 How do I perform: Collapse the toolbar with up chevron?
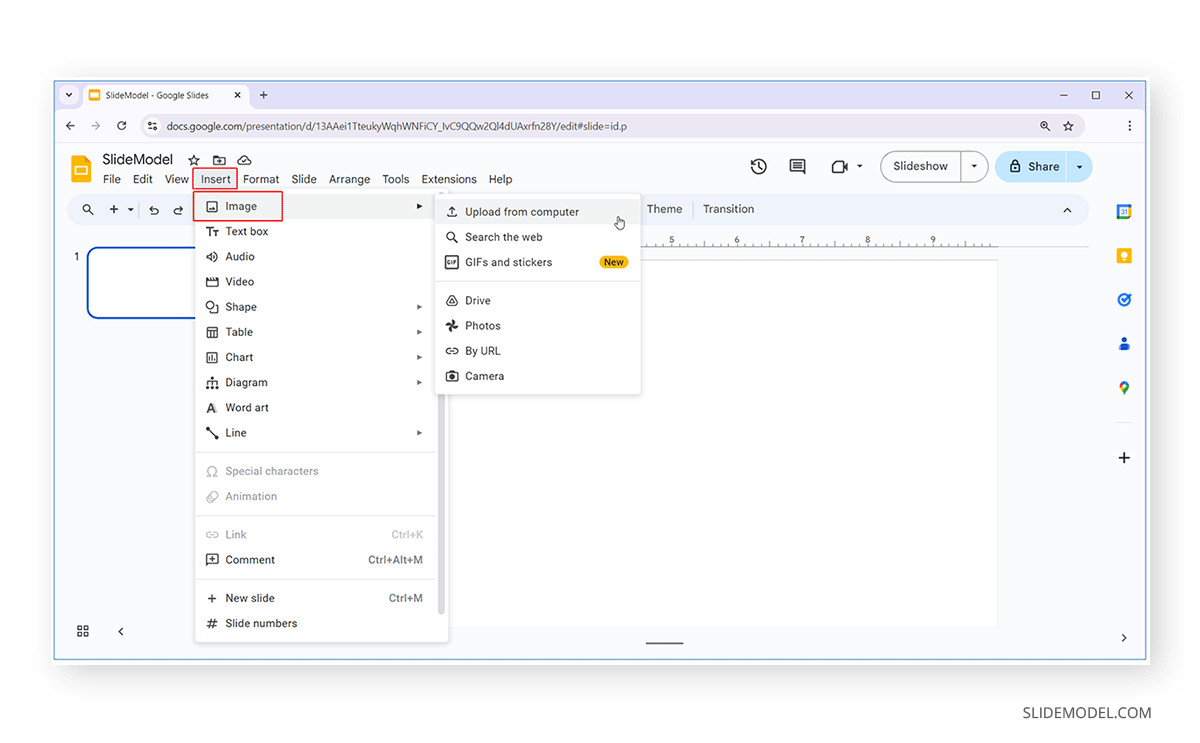pos(1067,210)
